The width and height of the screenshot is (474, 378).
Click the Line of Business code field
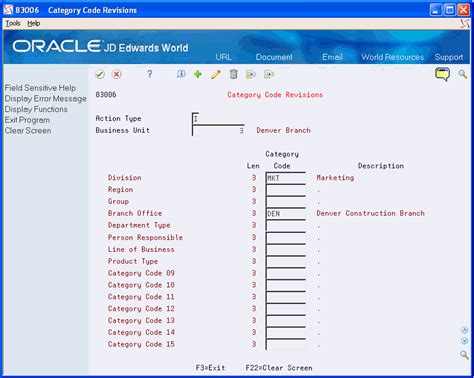(x=286, y=249)
